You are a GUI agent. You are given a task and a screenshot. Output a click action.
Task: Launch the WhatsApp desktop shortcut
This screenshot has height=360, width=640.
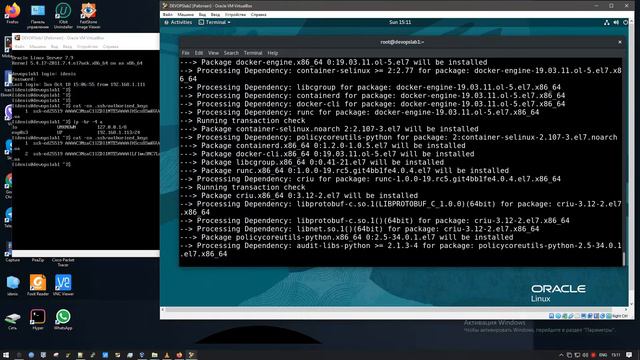tap(63, 319)
